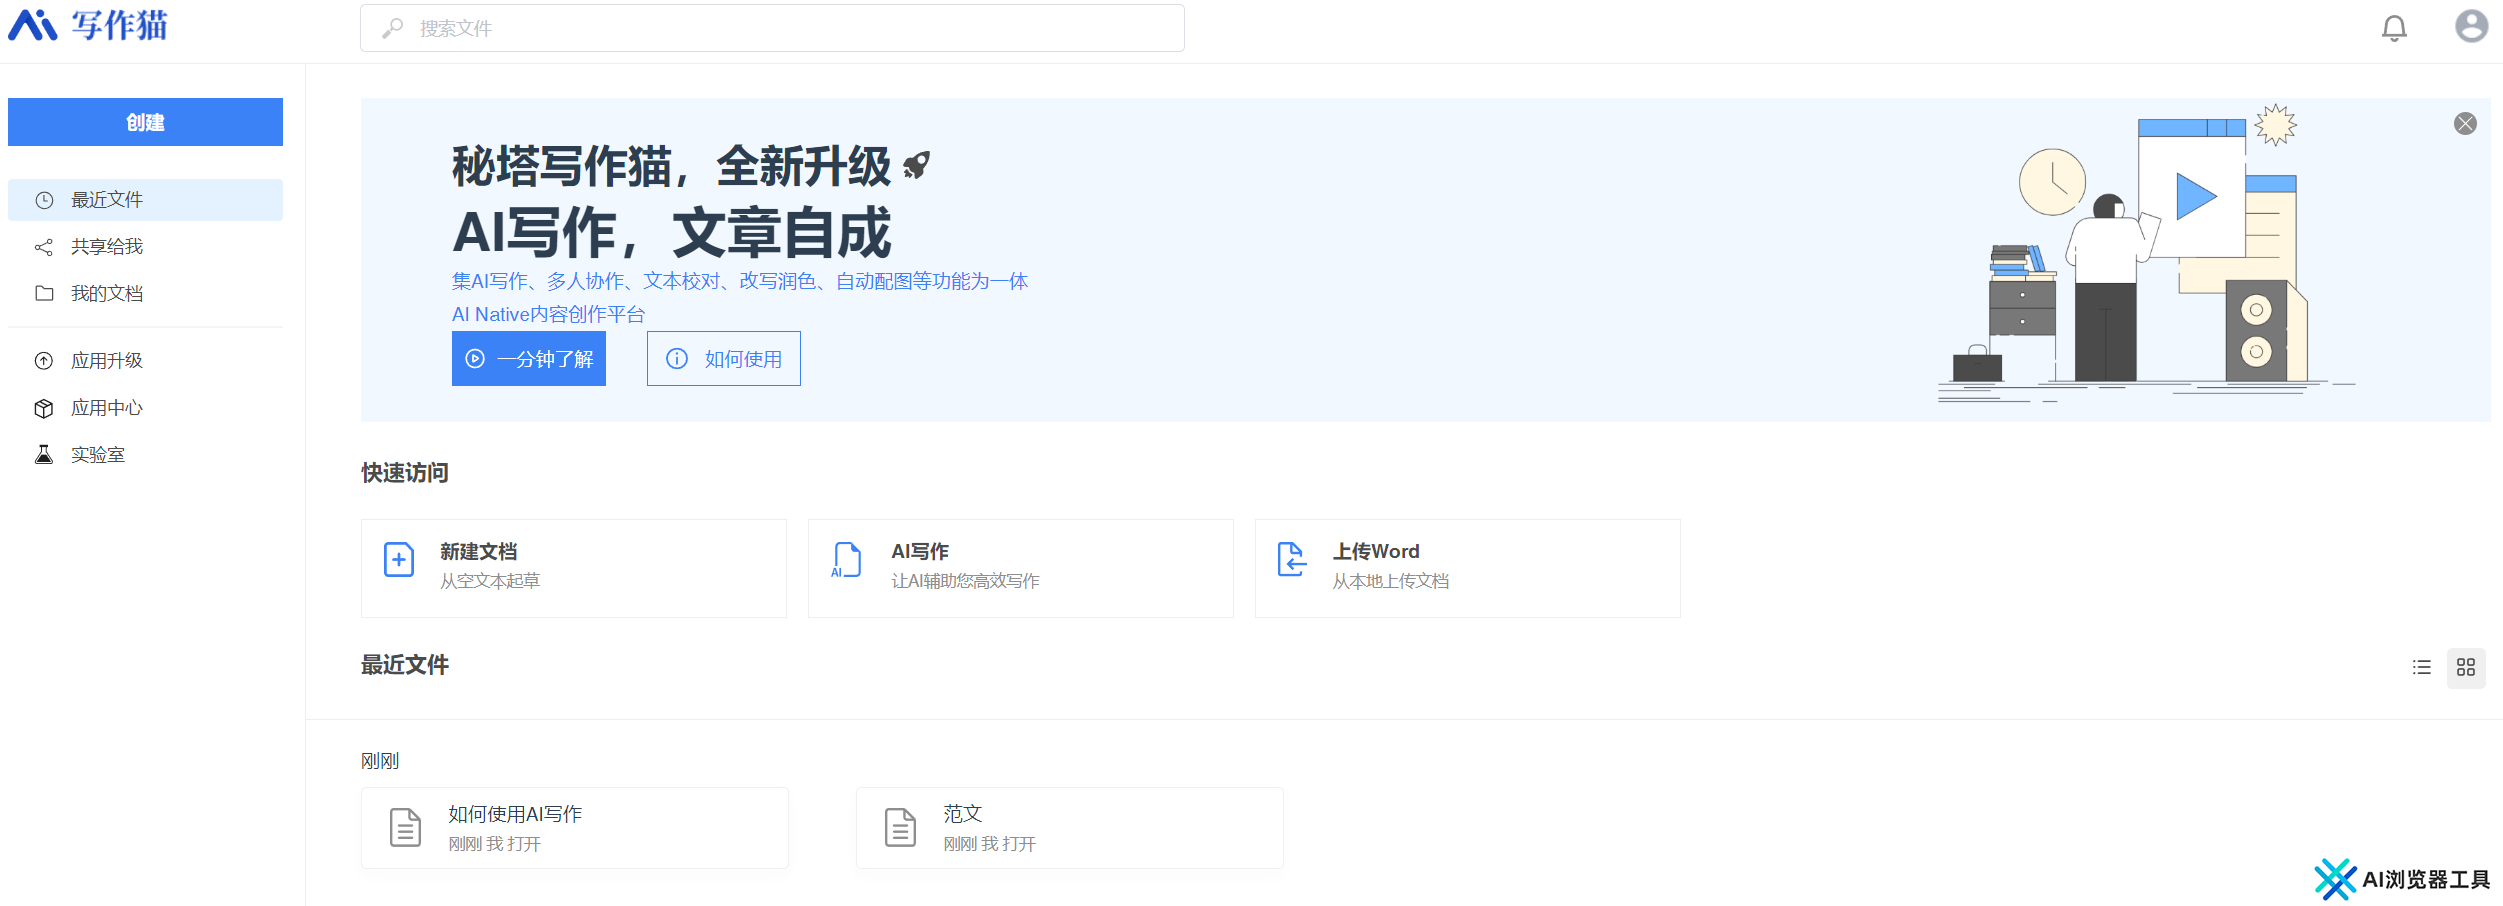Open 应用升级 in the sidebar

145,361
